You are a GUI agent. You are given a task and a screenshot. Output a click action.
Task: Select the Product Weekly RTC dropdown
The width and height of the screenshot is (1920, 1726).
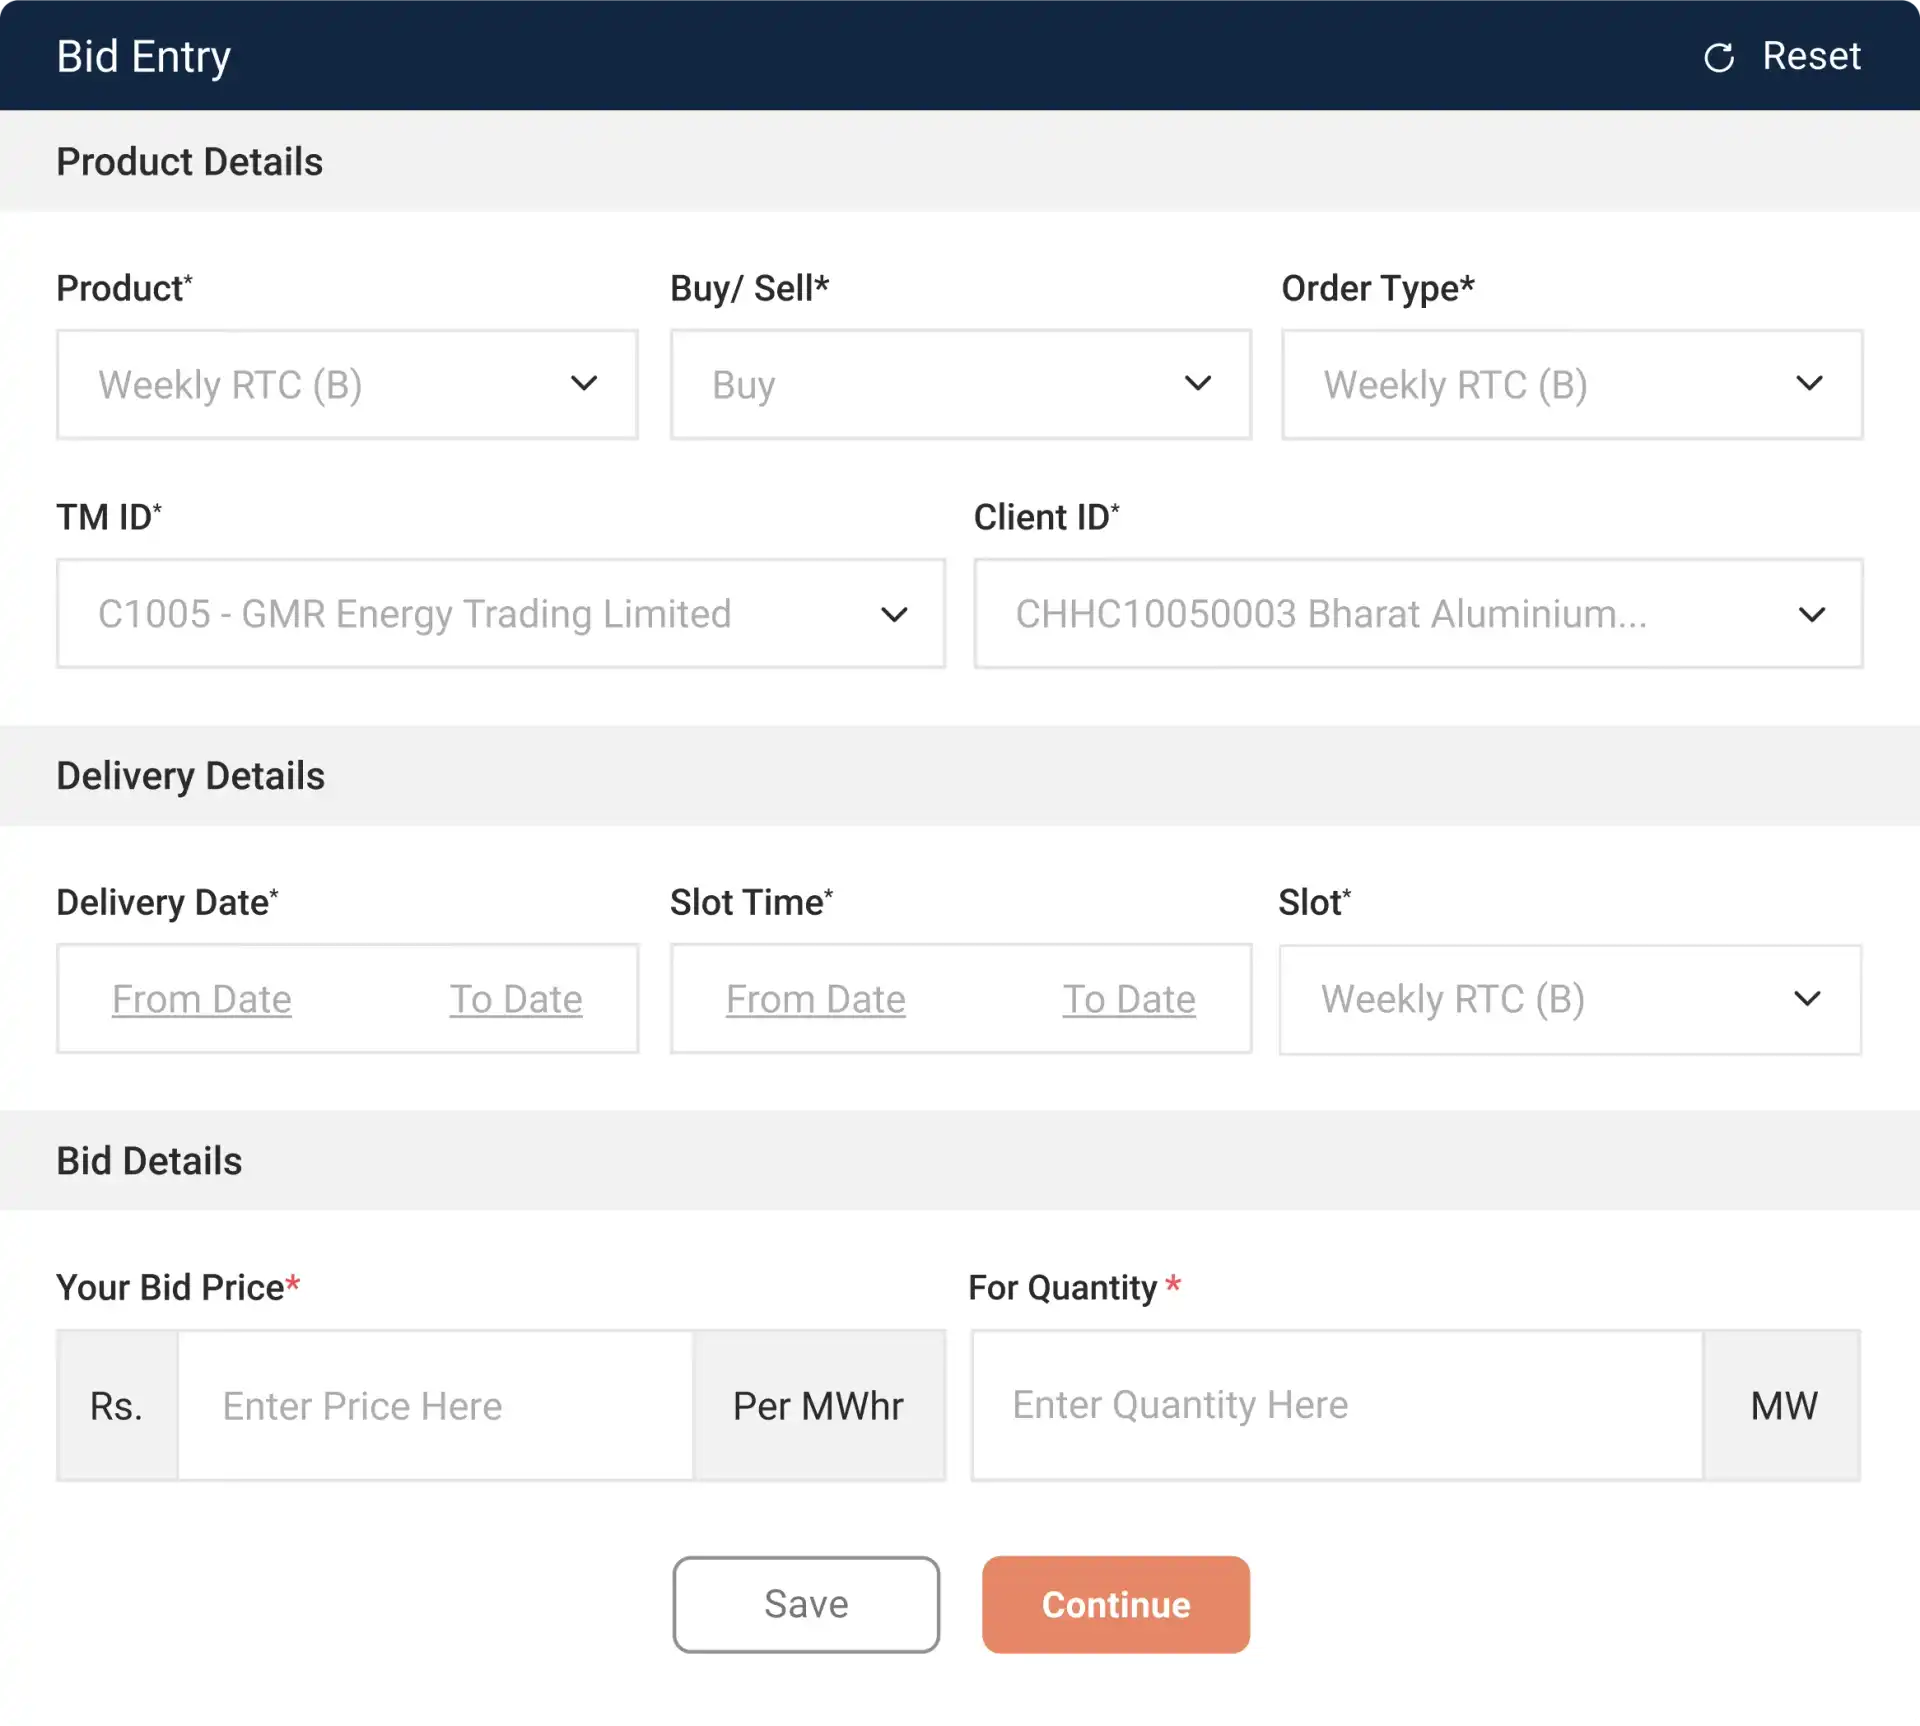346,383
